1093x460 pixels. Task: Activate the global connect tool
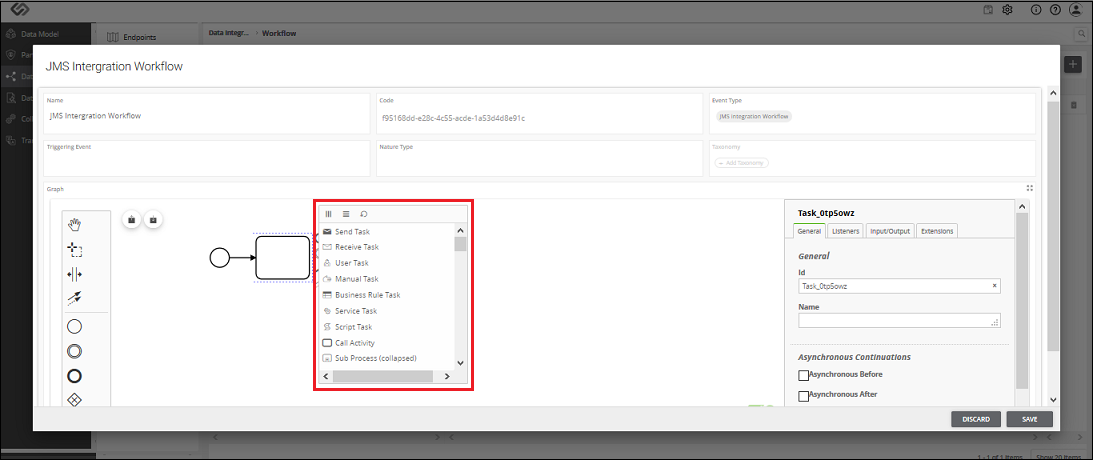tap(75, 298)
